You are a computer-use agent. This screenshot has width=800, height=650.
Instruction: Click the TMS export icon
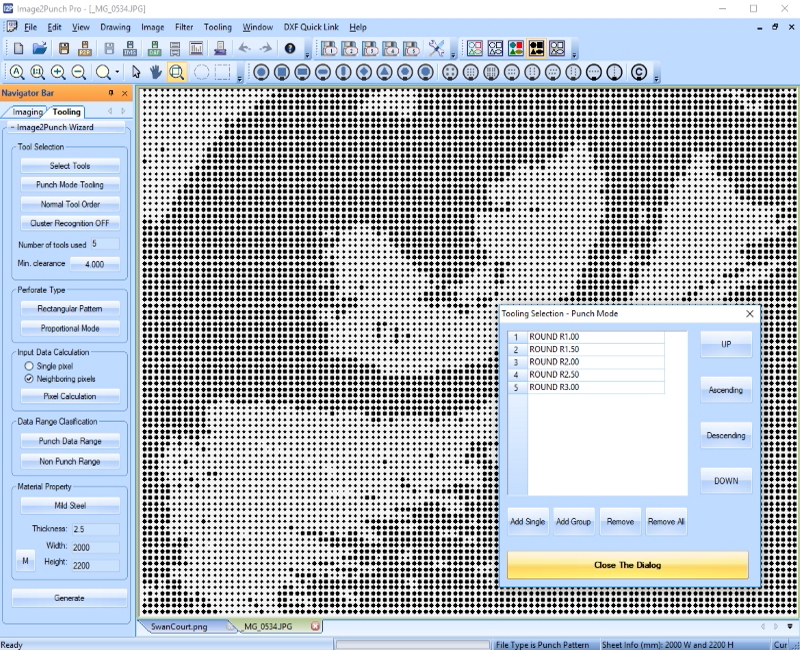130,48
